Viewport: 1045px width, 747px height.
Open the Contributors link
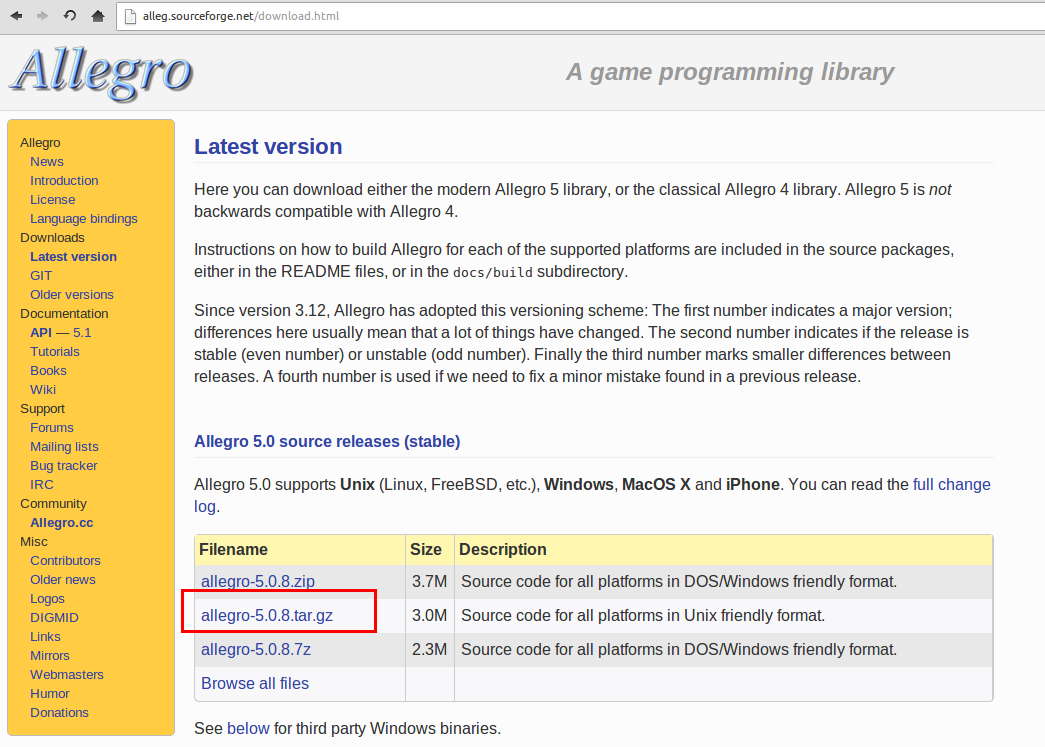point(65,560)
